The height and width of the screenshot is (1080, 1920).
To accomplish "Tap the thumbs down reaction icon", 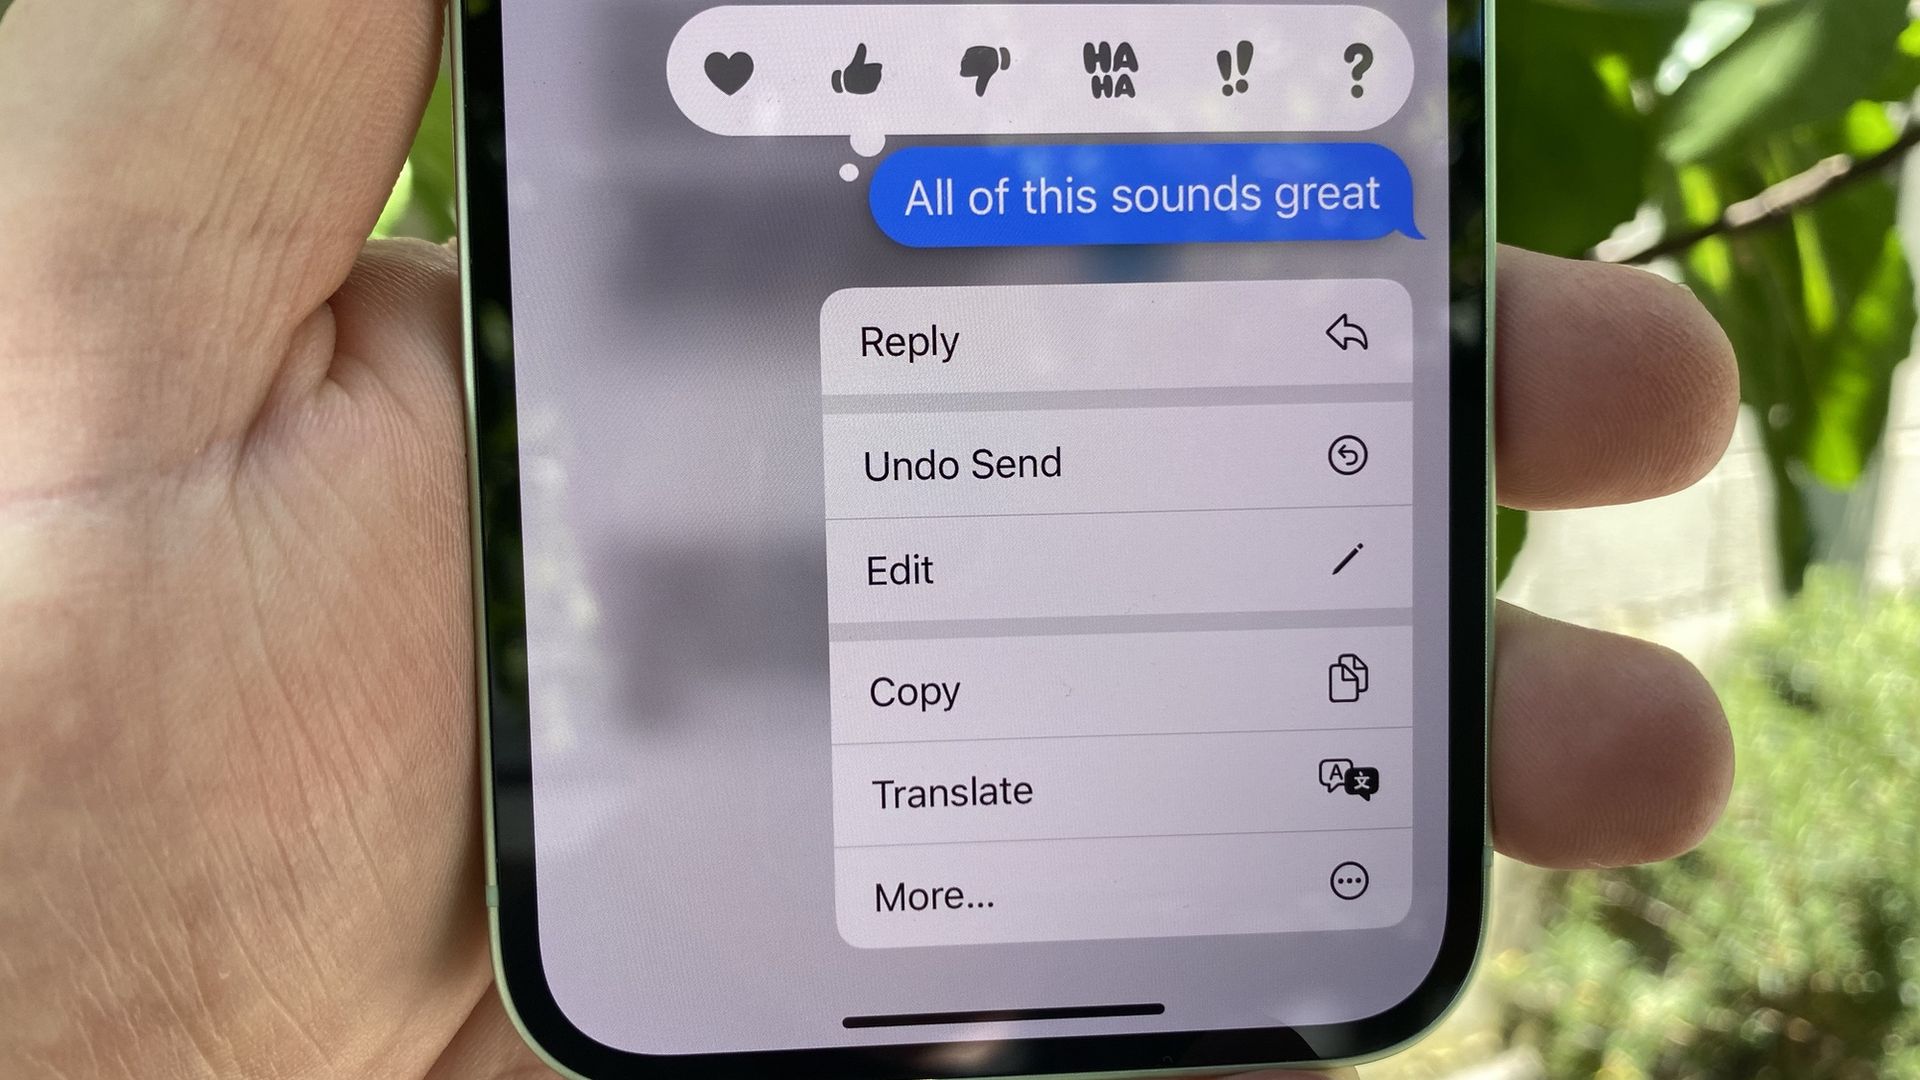I will 982,73.
